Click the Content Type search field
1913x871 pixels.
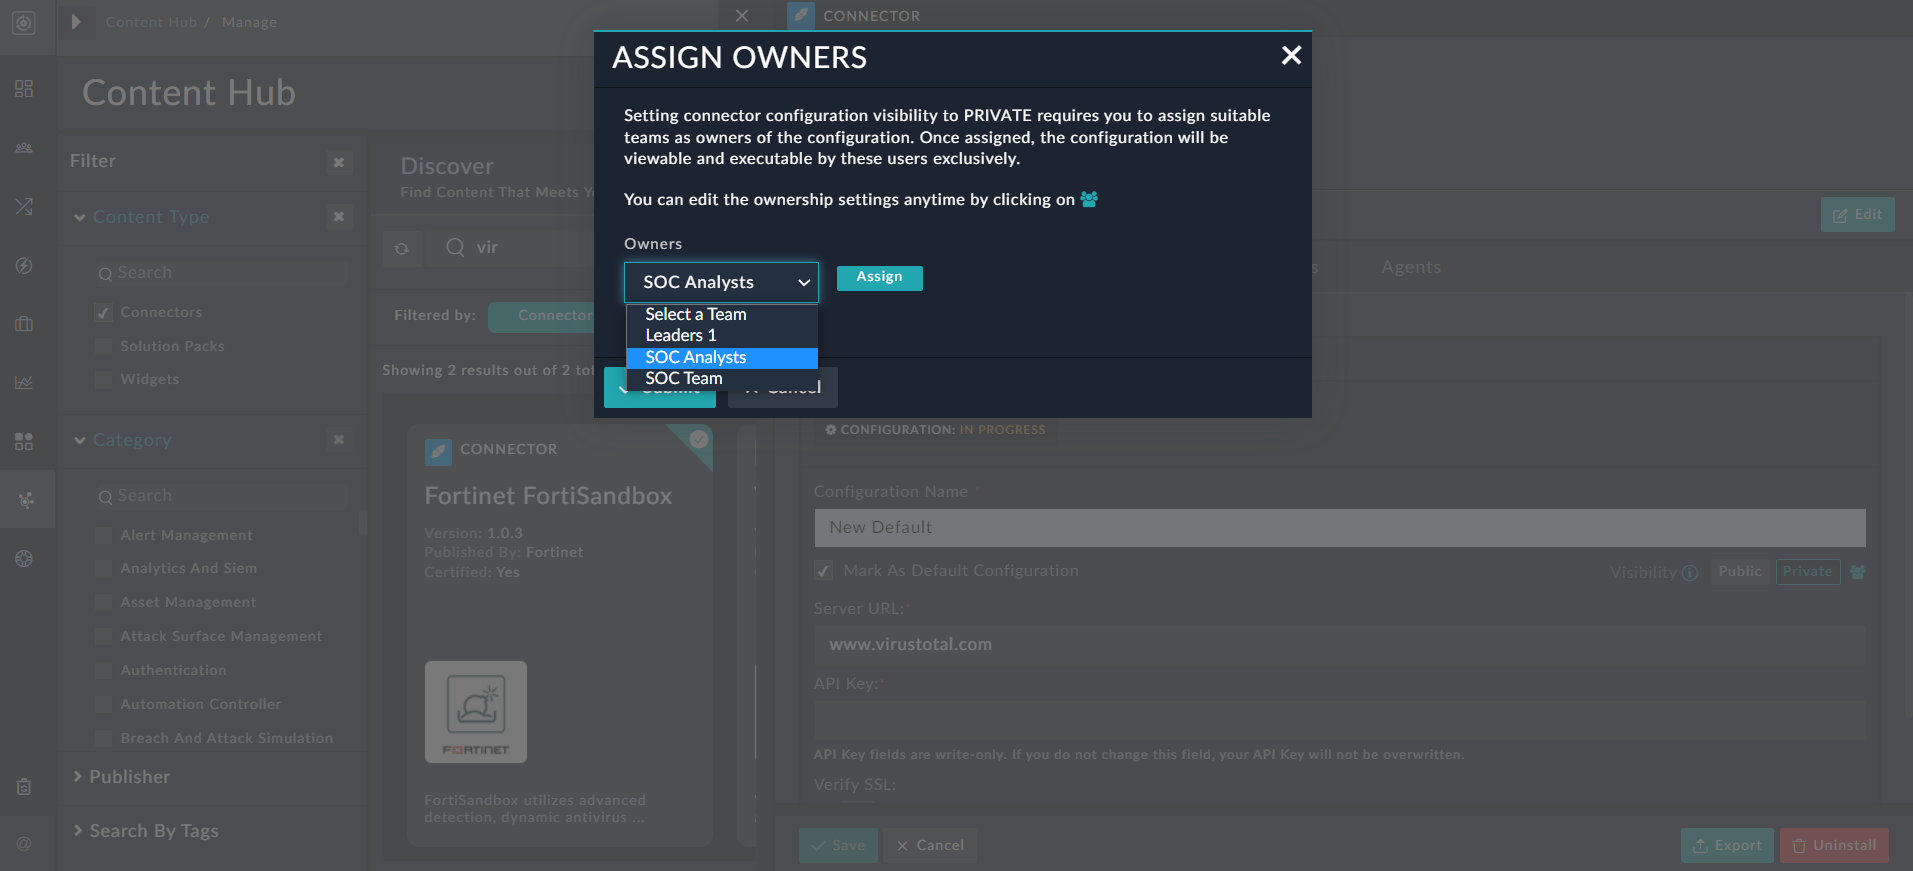(x=221, y=273)
